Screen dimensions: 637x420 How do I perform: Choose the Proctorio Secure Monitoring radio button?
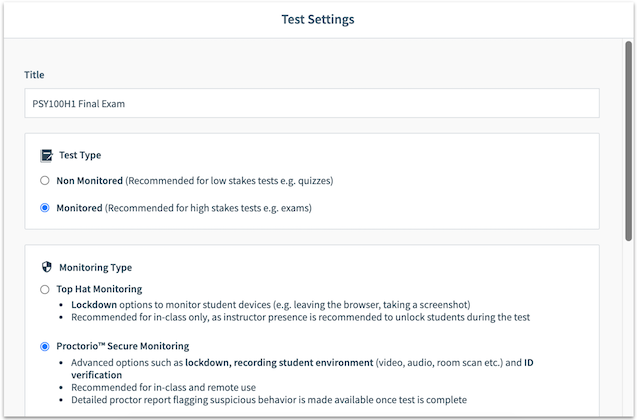(45, 346)
